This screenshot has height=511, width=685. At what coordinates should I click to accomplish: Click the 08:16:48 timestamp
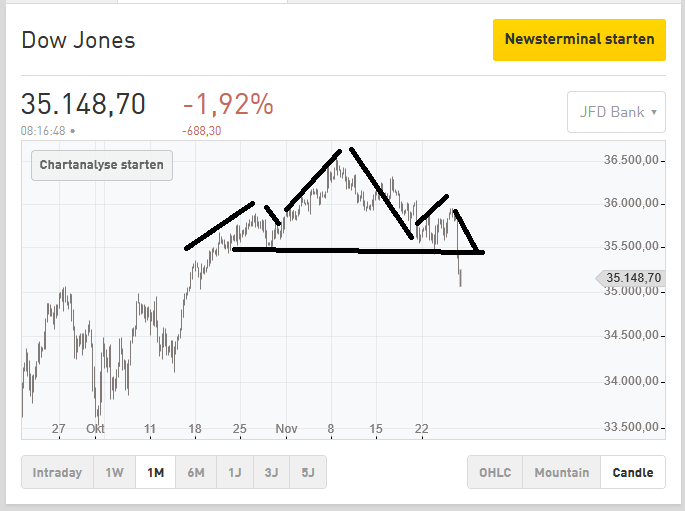[x=44, y=131]
